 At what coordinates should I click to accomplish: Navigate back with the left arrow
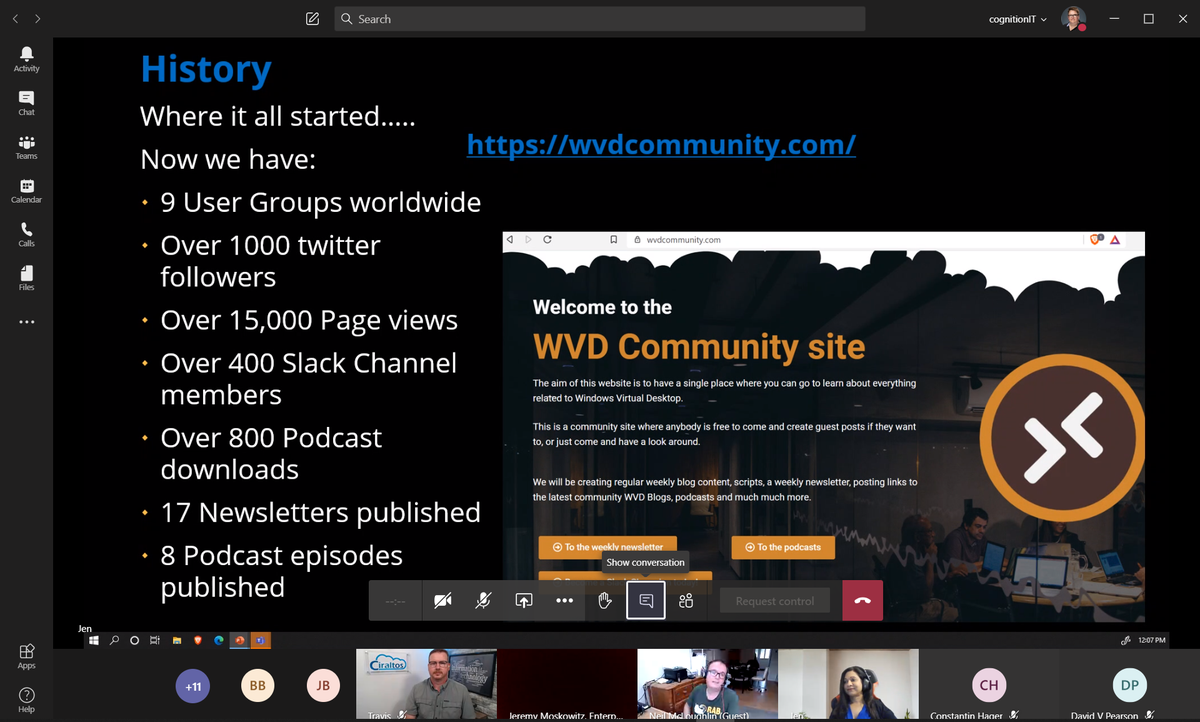(x=15, y=19)
